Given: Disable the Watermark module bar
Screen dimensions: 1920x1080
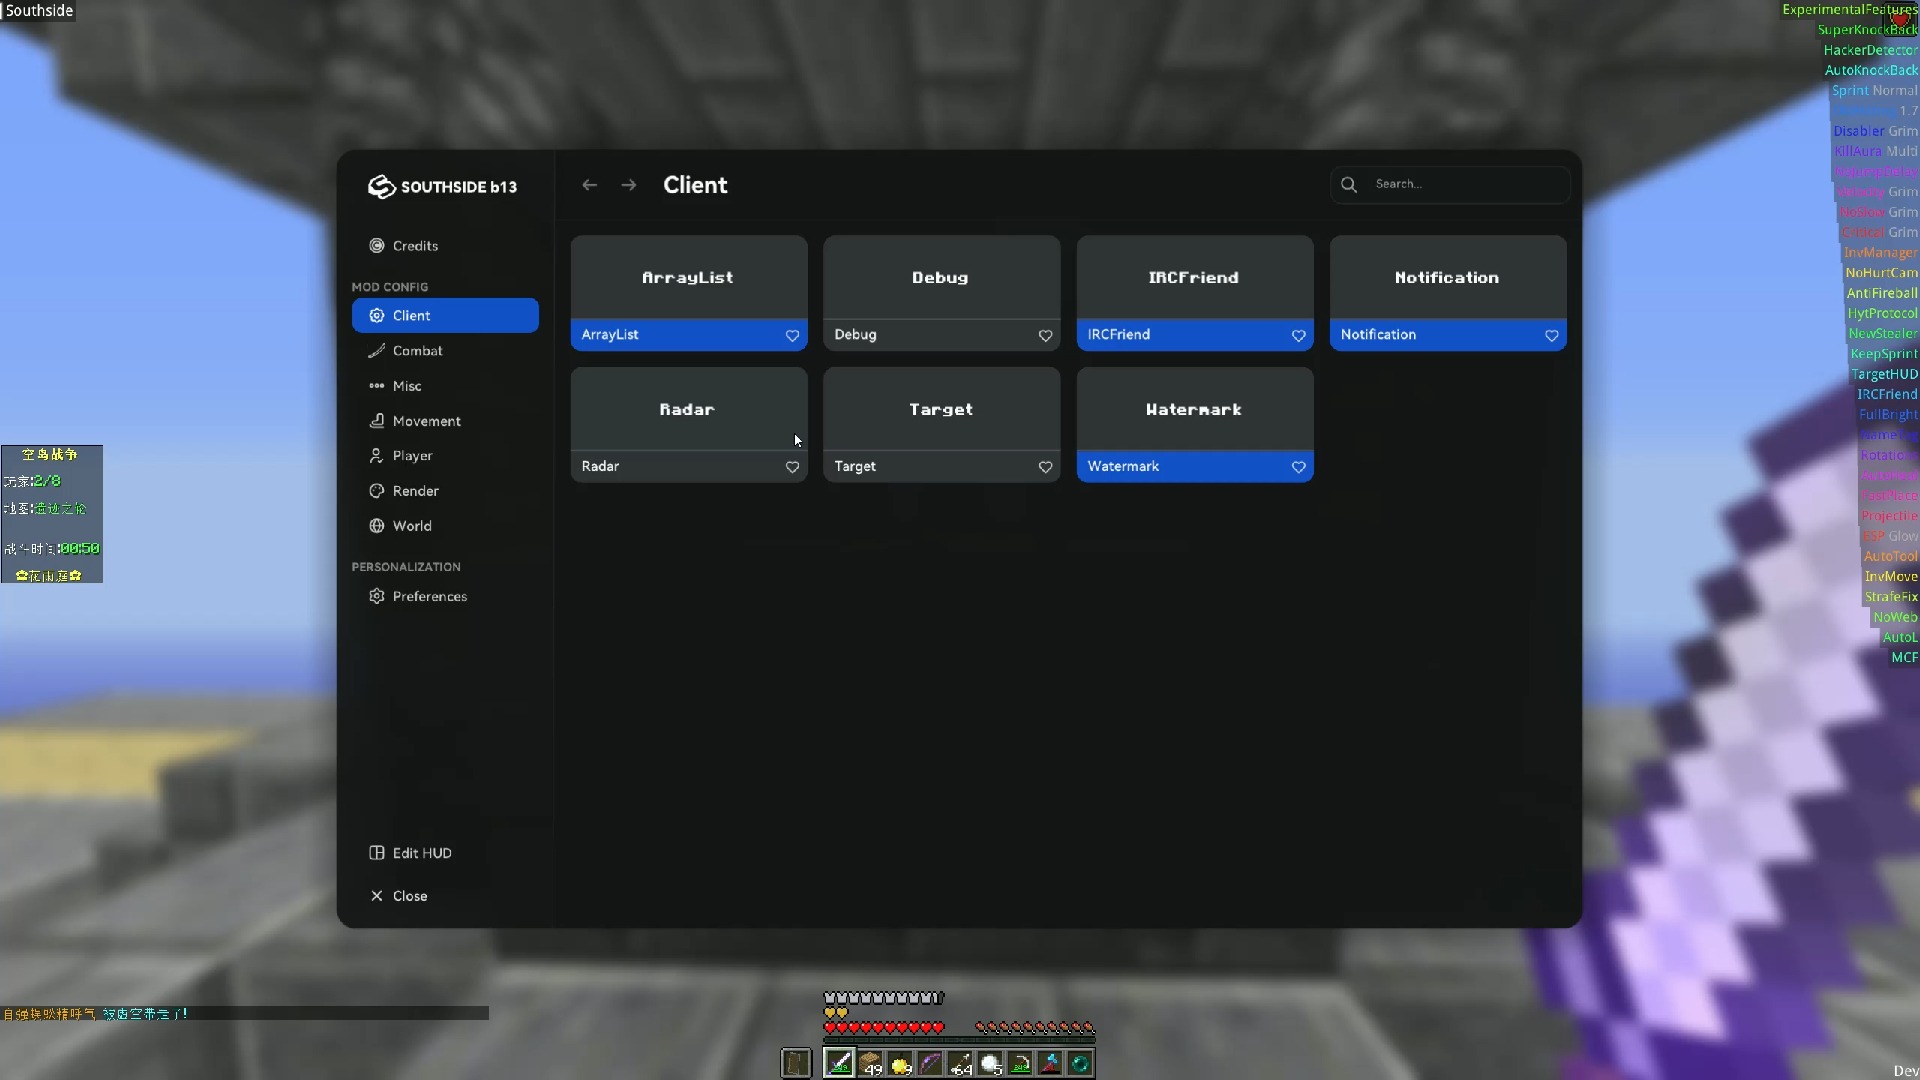Looking at the screenshot, I should [1195, 467].
